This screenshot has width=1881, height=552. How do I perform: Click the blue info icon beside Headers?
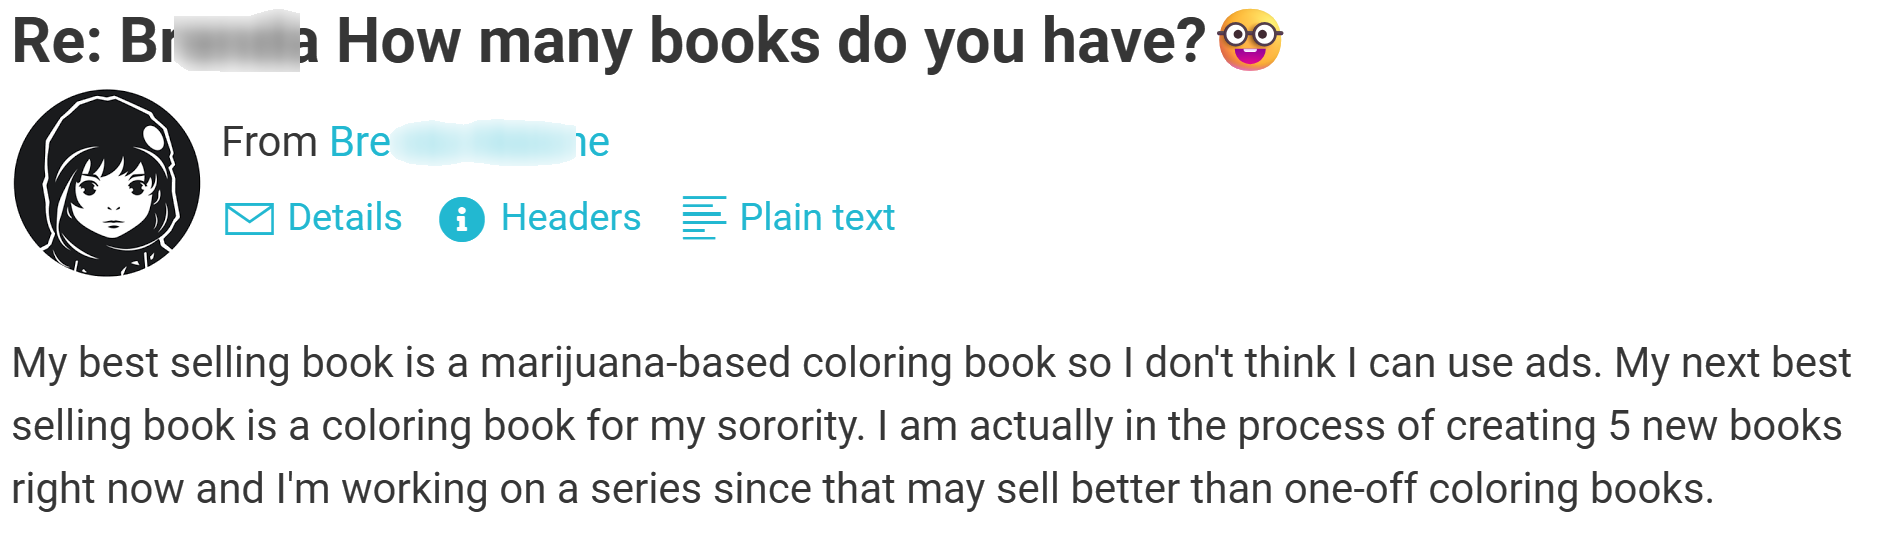point(461,218)
